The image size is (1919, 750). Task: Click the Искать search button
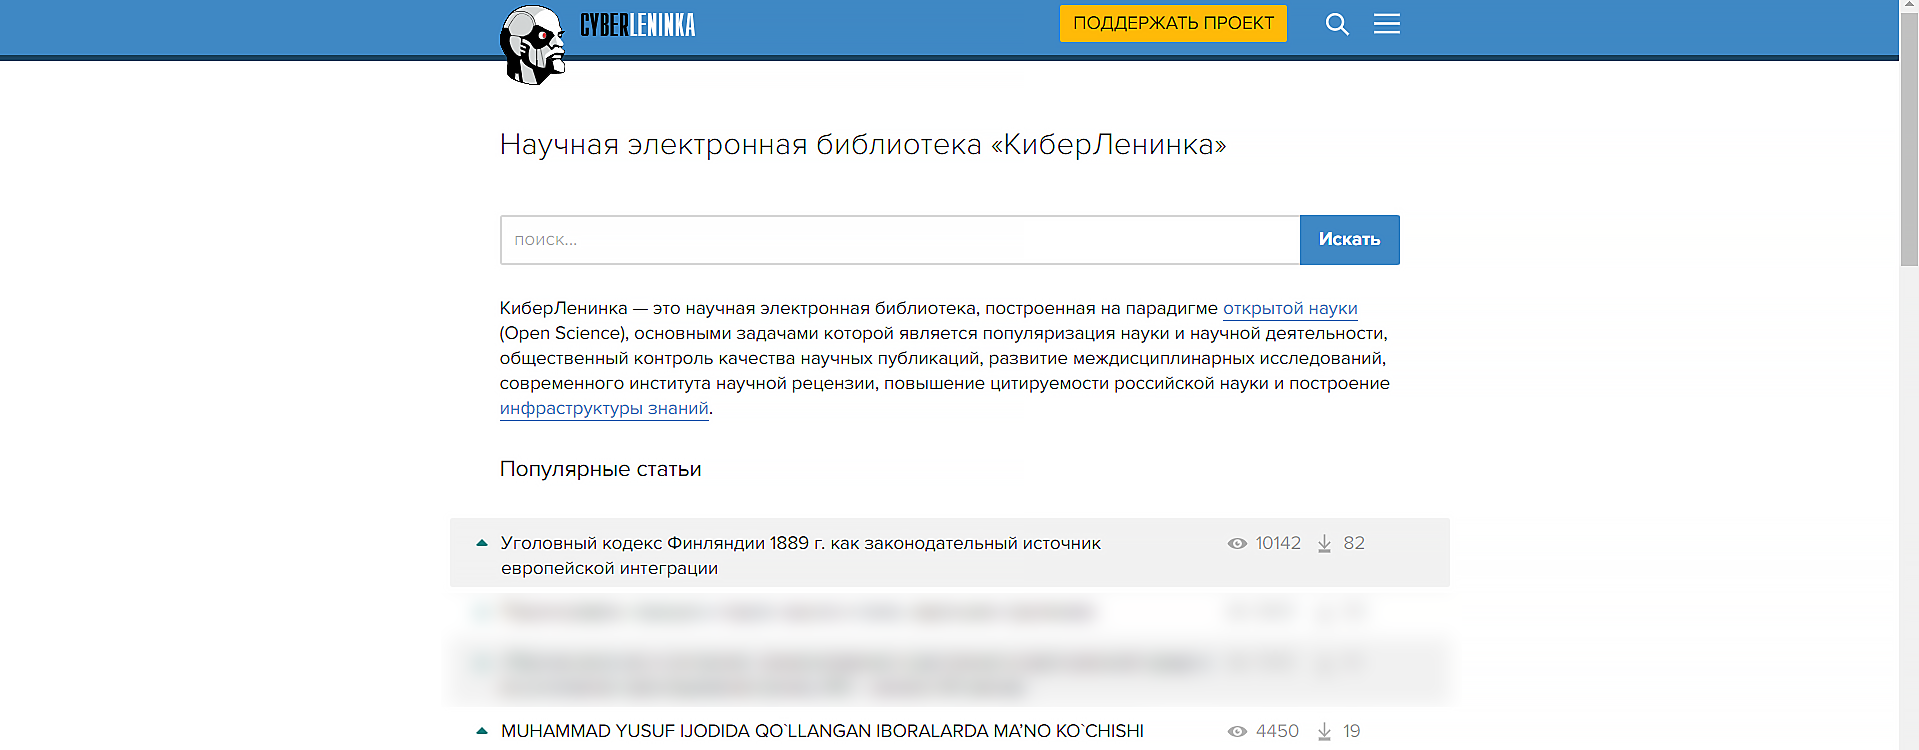click(1350, 240)
